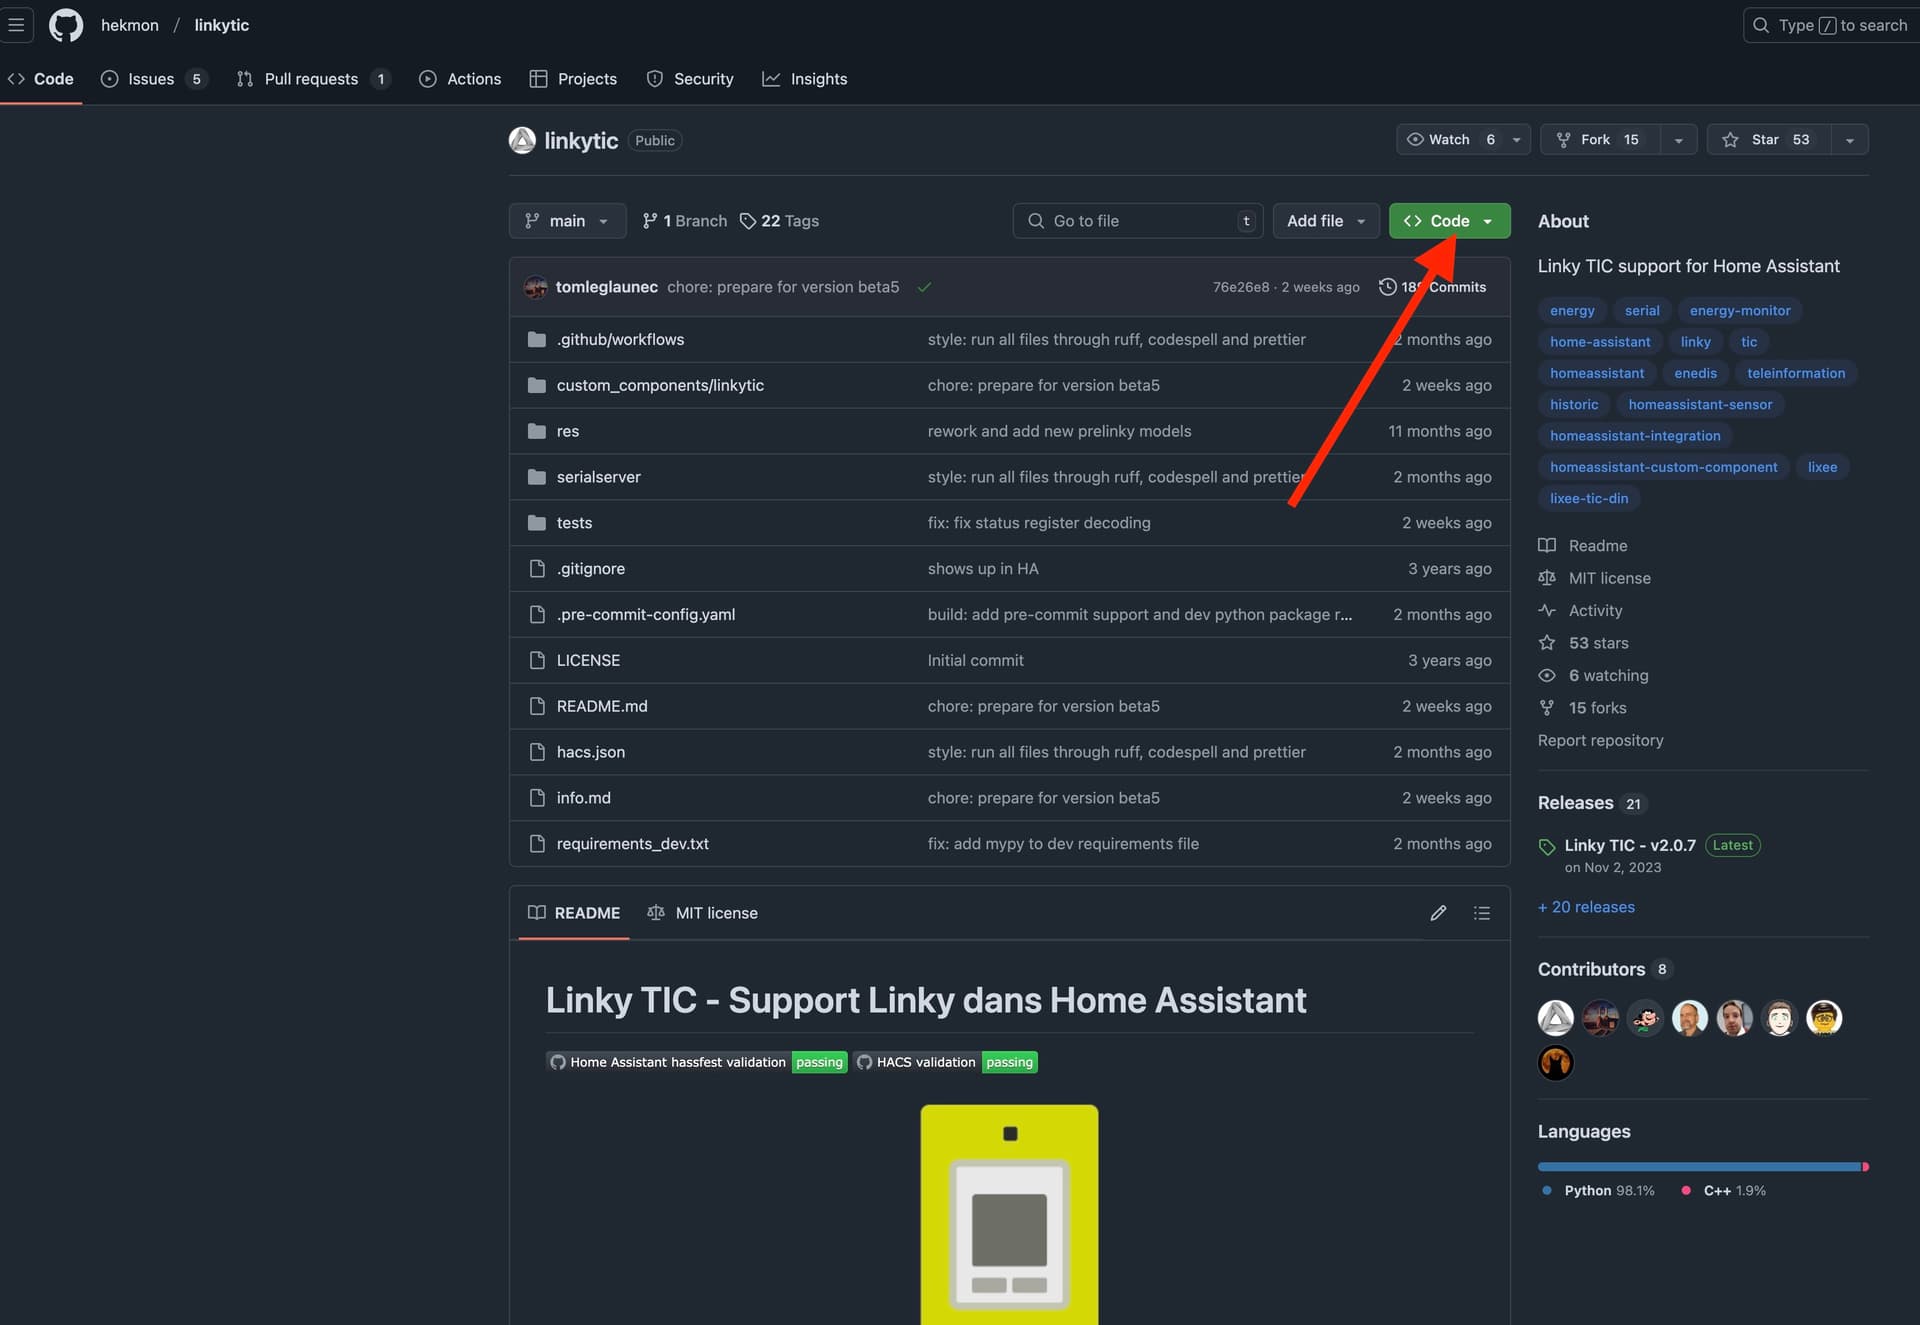Expand the star lists dropdown arrow
The width and height of the screenshot is (1920, 1325).
coord(1850,140)
